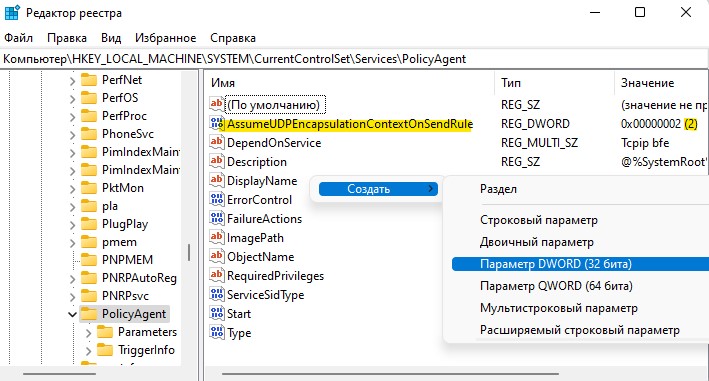Screen dimensions: 709x381
Task: Click the PerfOS folder icon
Action: [89, 98]
